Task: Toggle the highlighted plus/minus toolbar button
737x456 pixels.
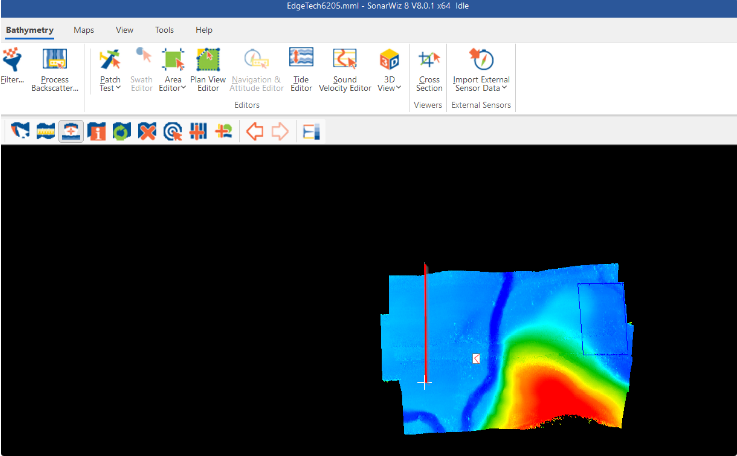Action: 71,131
